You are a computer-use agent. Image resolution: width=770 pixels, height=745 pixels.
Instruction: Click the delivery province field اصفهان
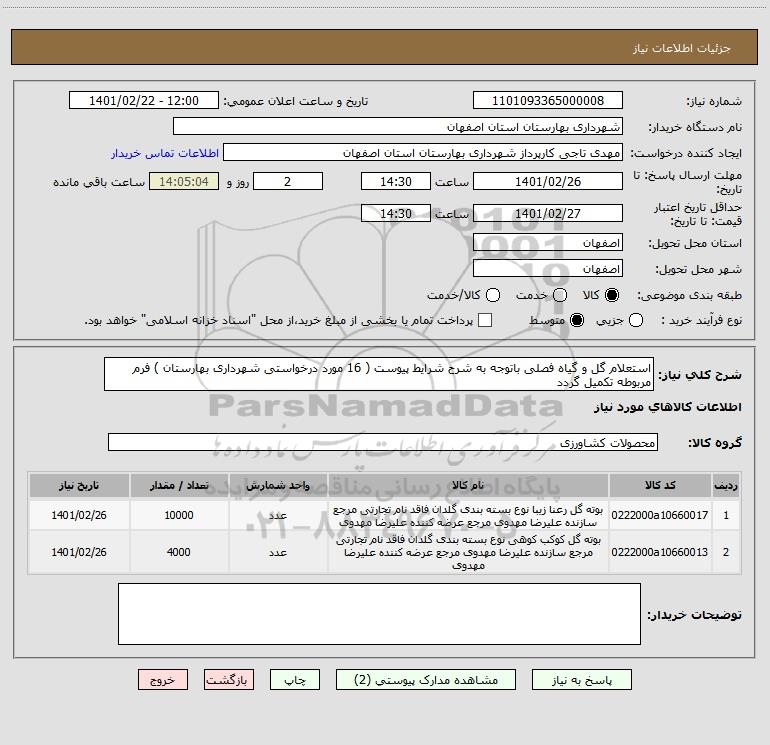click(x=548, y=243)
